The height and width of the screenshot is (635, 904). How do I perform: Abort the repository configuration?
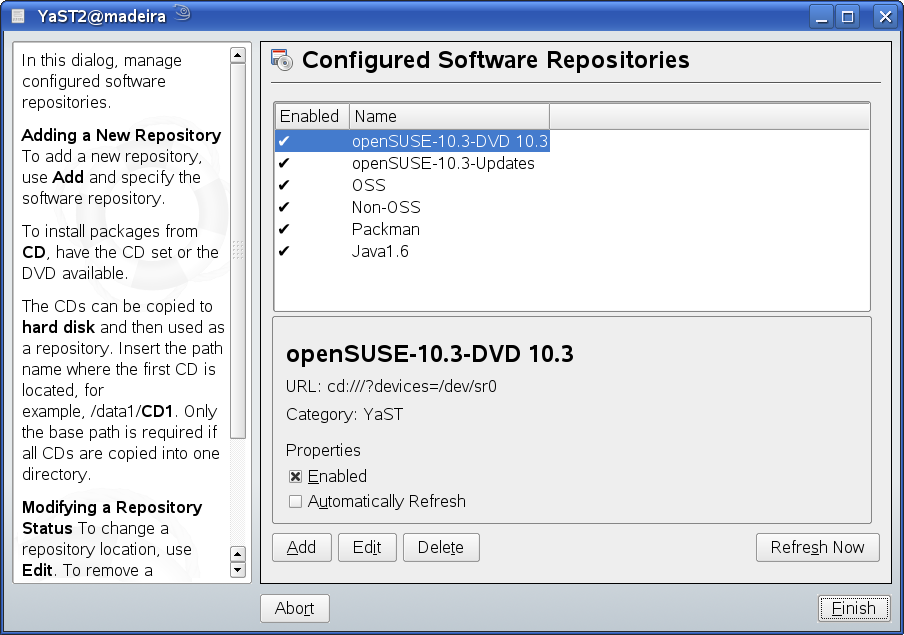click(x=295, y=608)
